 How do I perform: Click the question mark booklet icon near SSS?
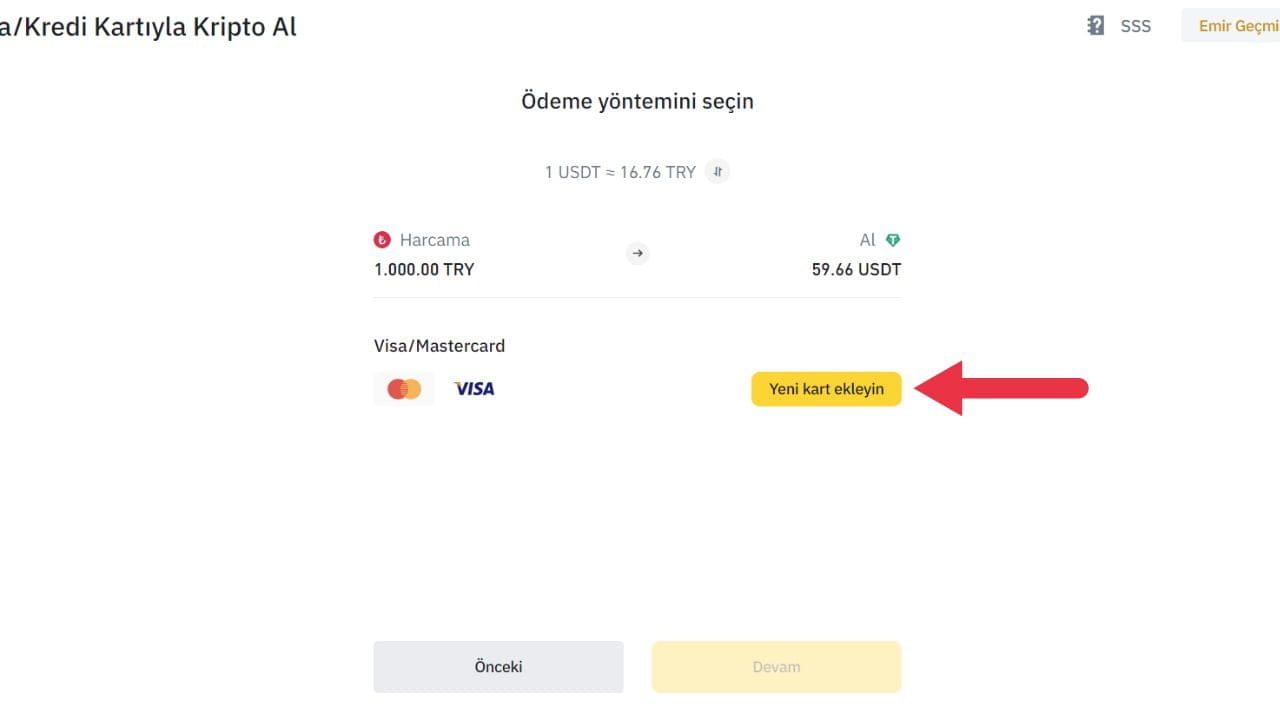(x=1094, y=26)
